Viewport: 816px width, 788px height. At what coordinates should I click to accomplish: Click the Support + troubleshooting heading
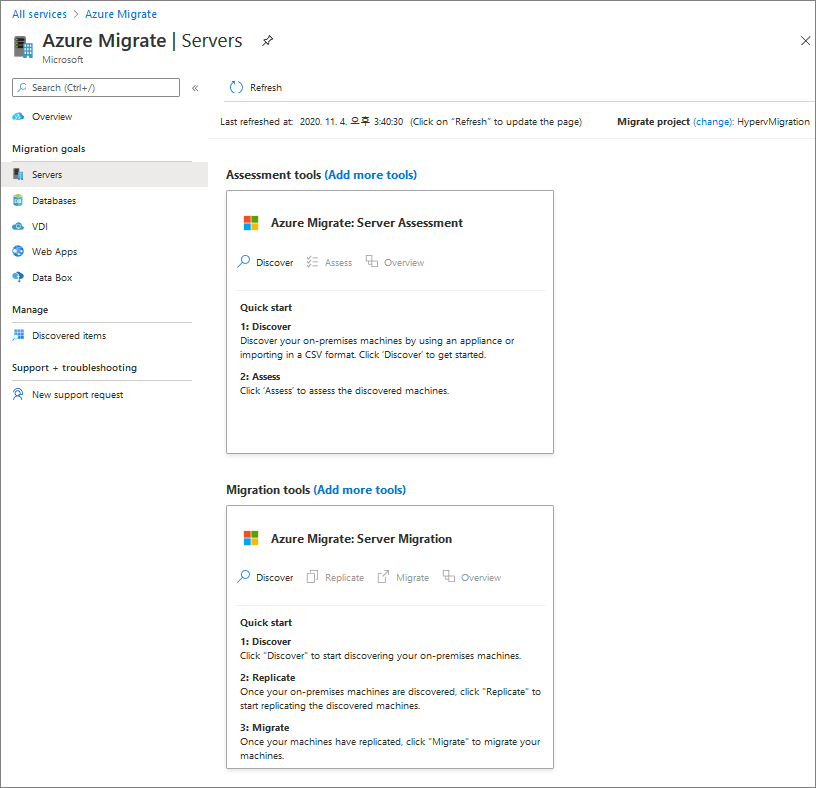pyautogui.click(x=74, y=367)
